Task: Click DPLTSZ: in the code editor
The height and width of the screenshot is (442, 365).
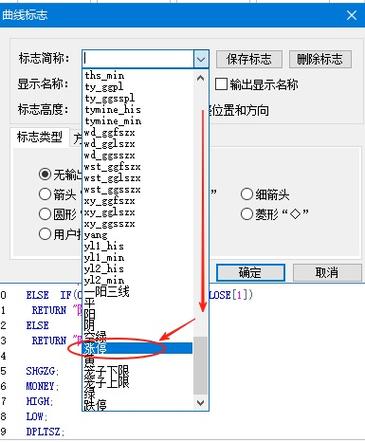Action: click(x=45, y=432)
